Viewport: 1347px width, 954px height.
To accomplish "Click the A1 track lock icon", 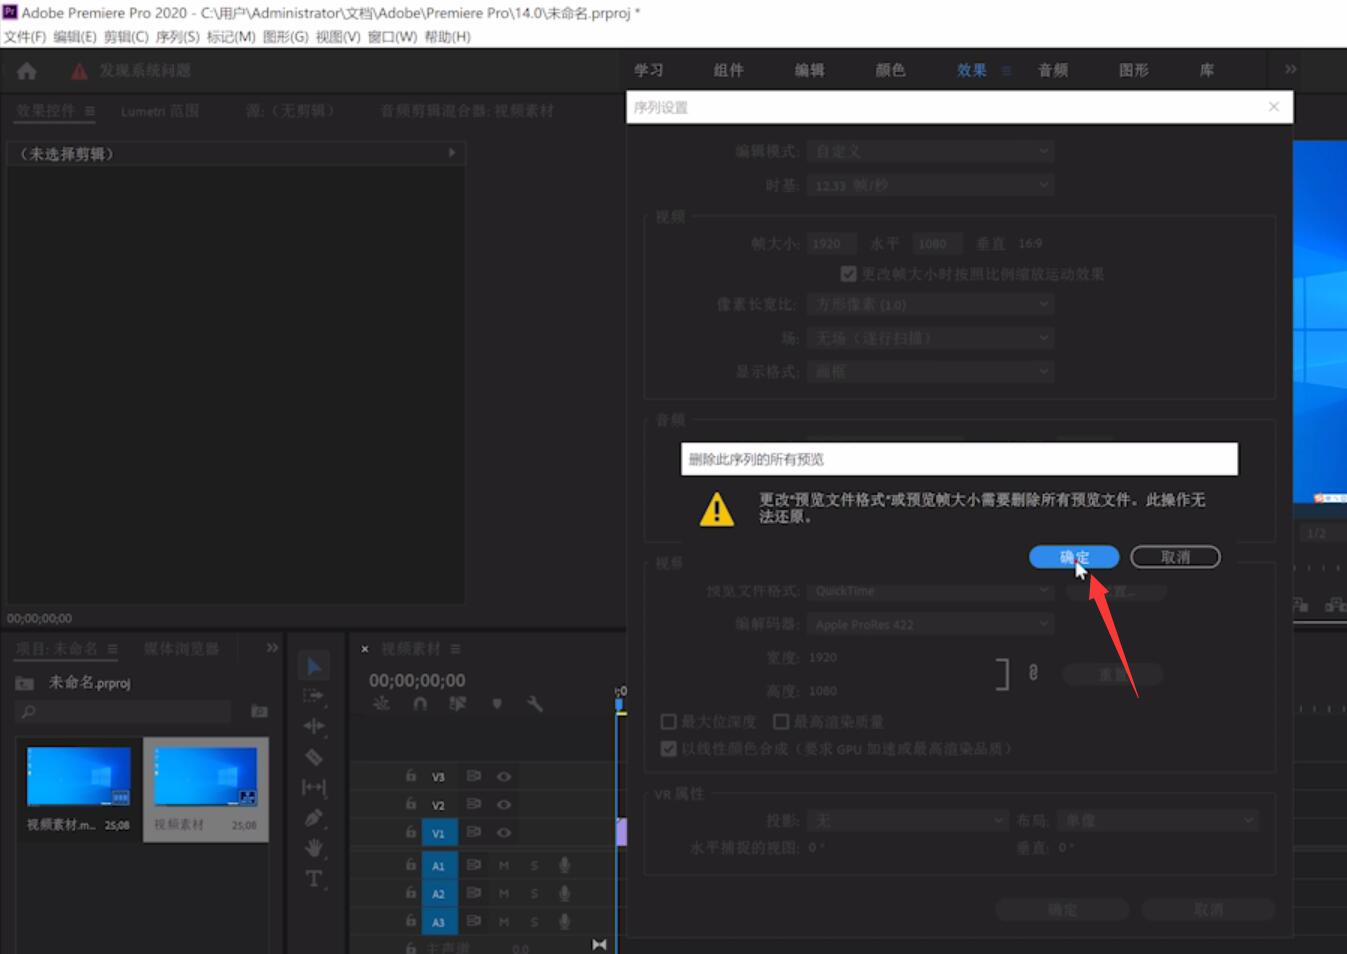I will coord(410,864).
